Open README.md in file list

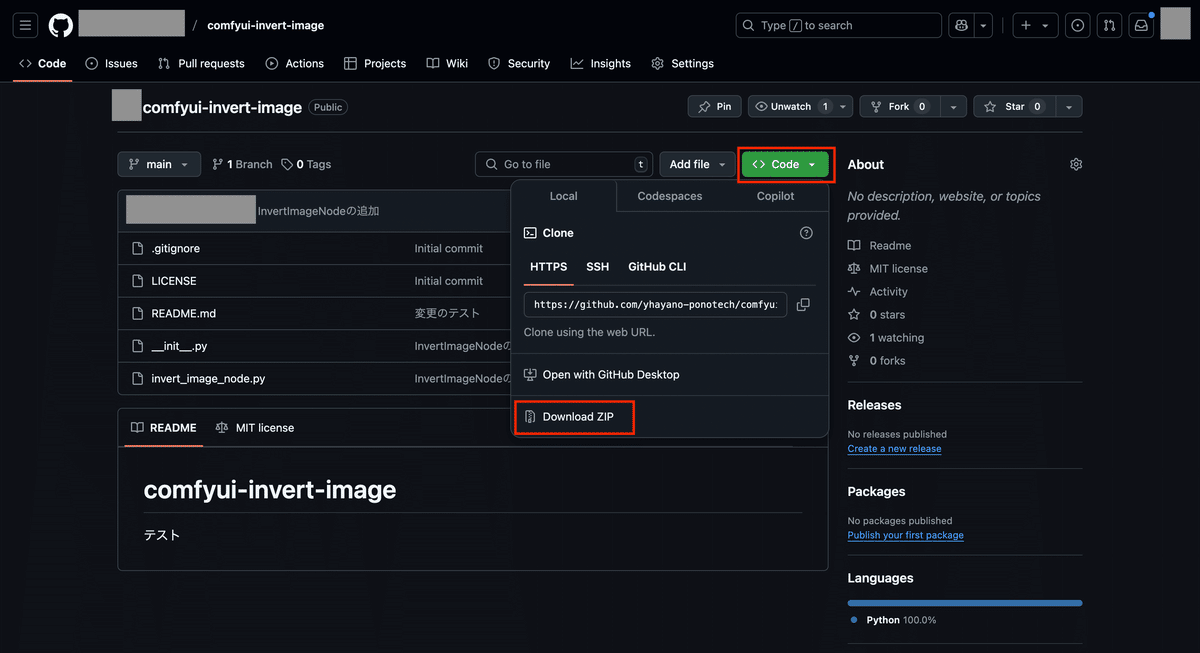point(183,313)
